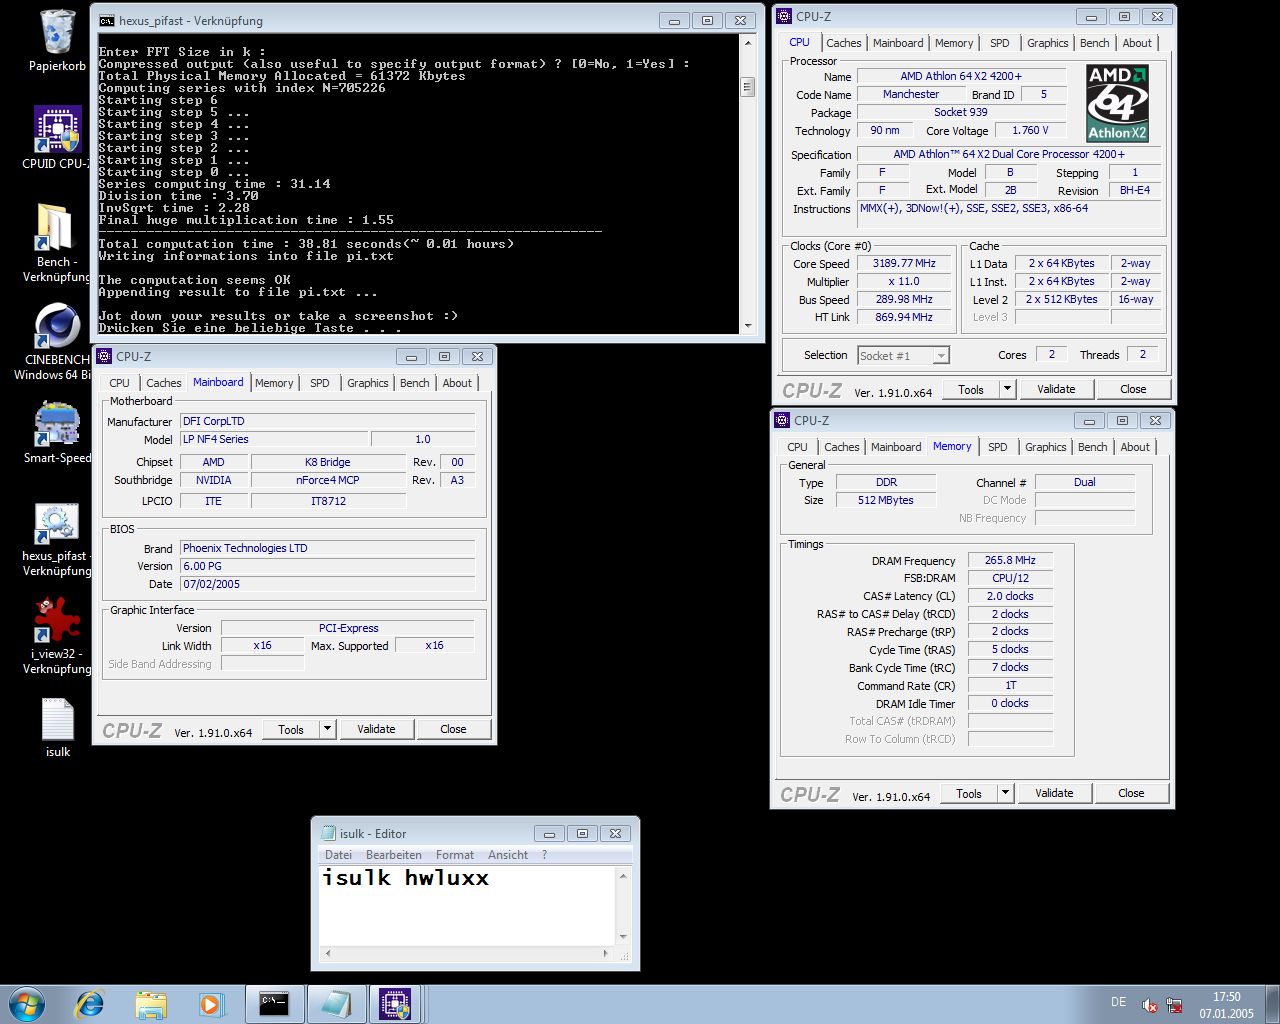Screen dimensions: 1280x1024
Task: Open the Datei menu in Editor
Action: click(x=338, y=855)
